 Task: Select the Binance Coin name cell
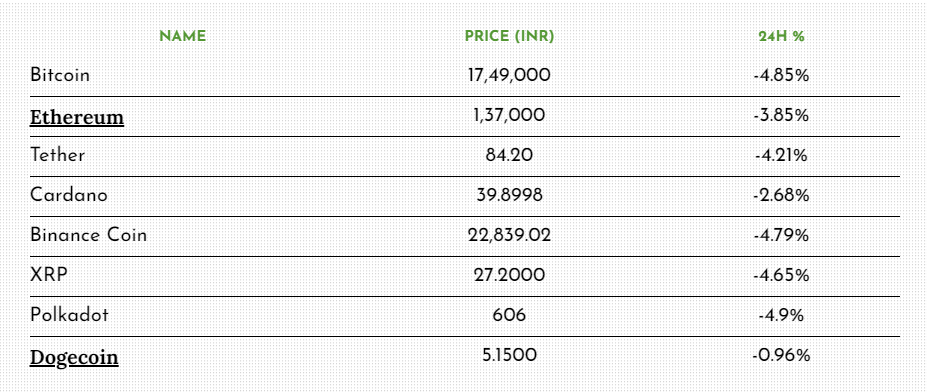[x=88, y=235]
